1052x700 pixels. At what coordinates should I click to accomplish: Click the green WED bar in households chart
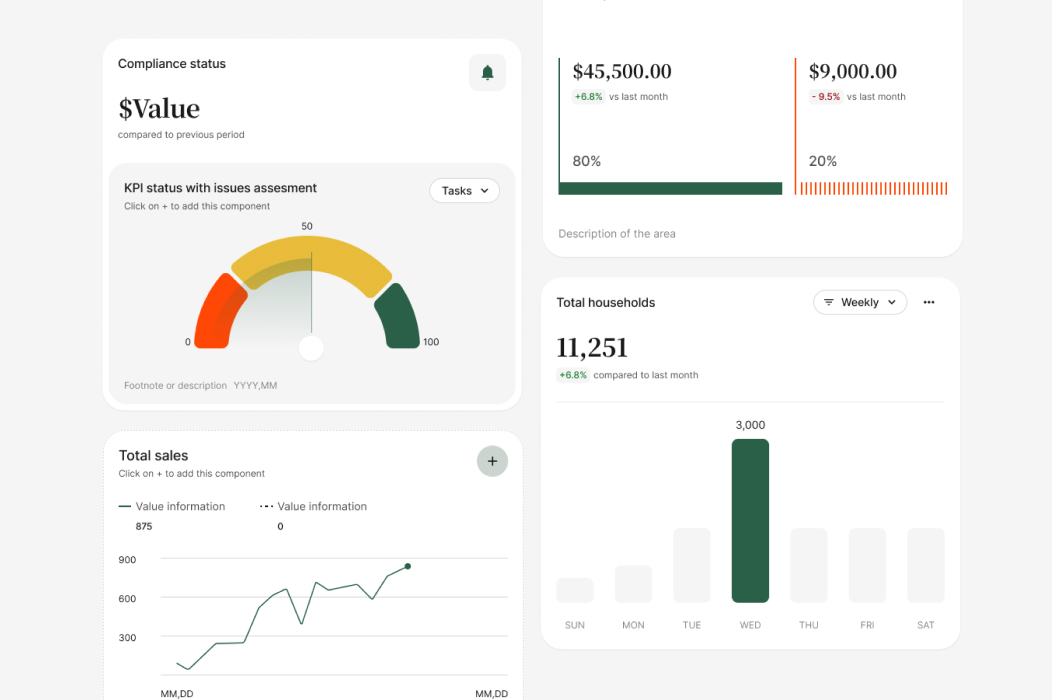coord(750,521)
